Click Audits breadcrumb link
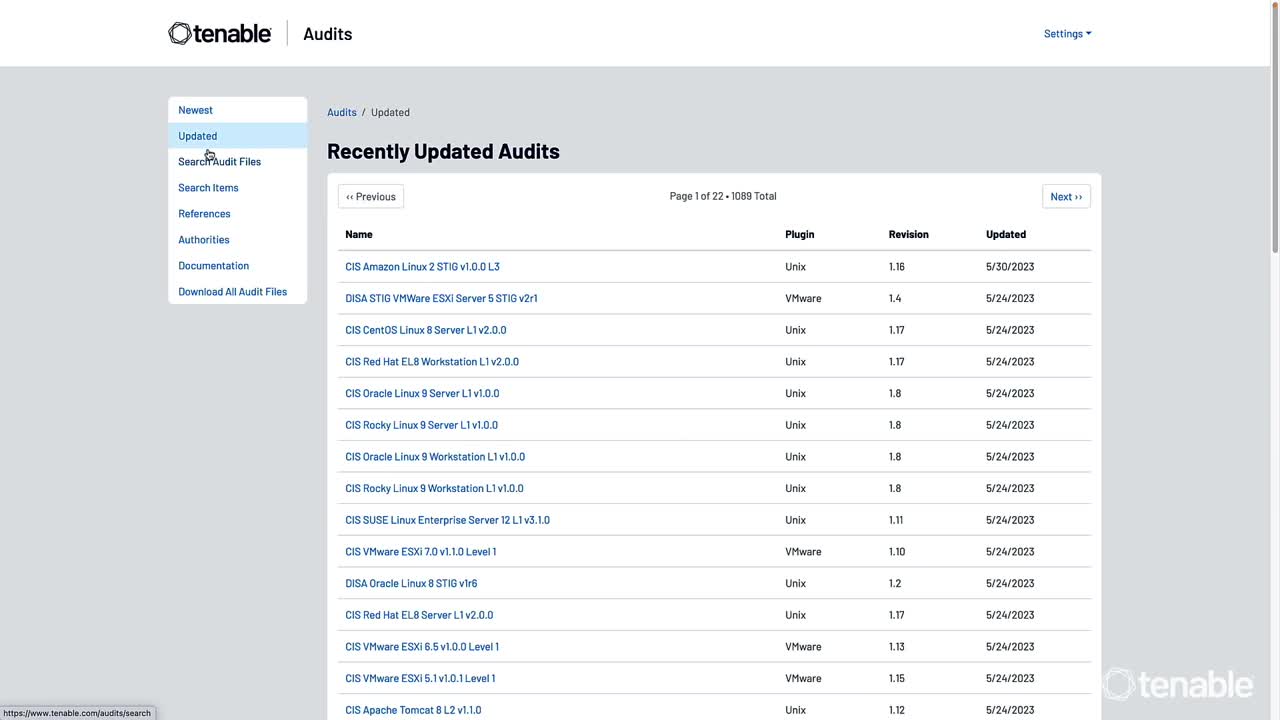1280x720 pixels. tap(341, 113)
